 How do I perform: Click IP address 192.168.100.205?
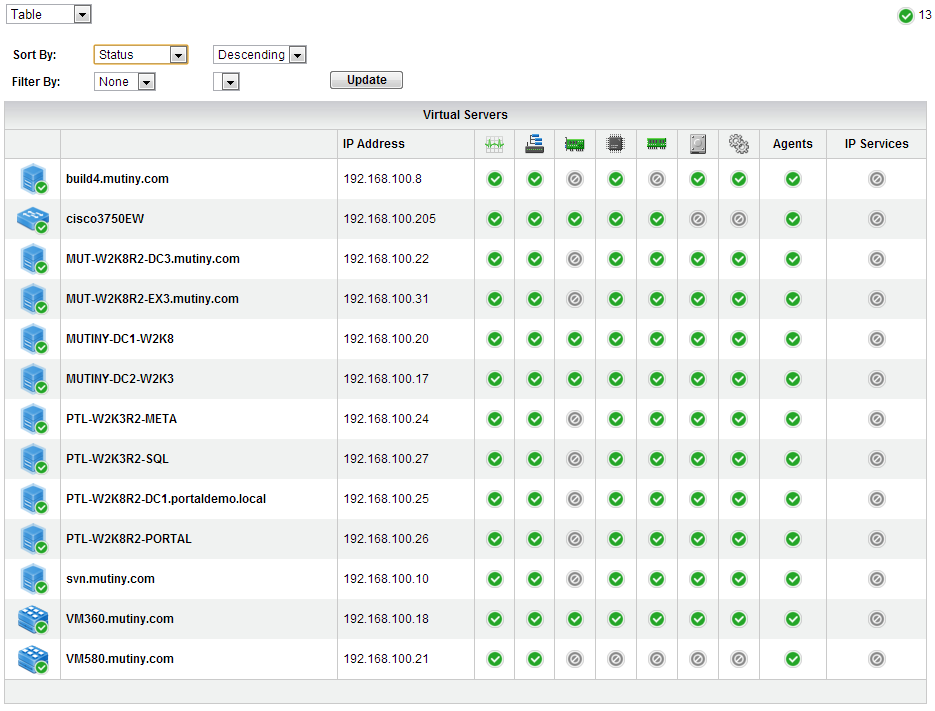[389, 219]
